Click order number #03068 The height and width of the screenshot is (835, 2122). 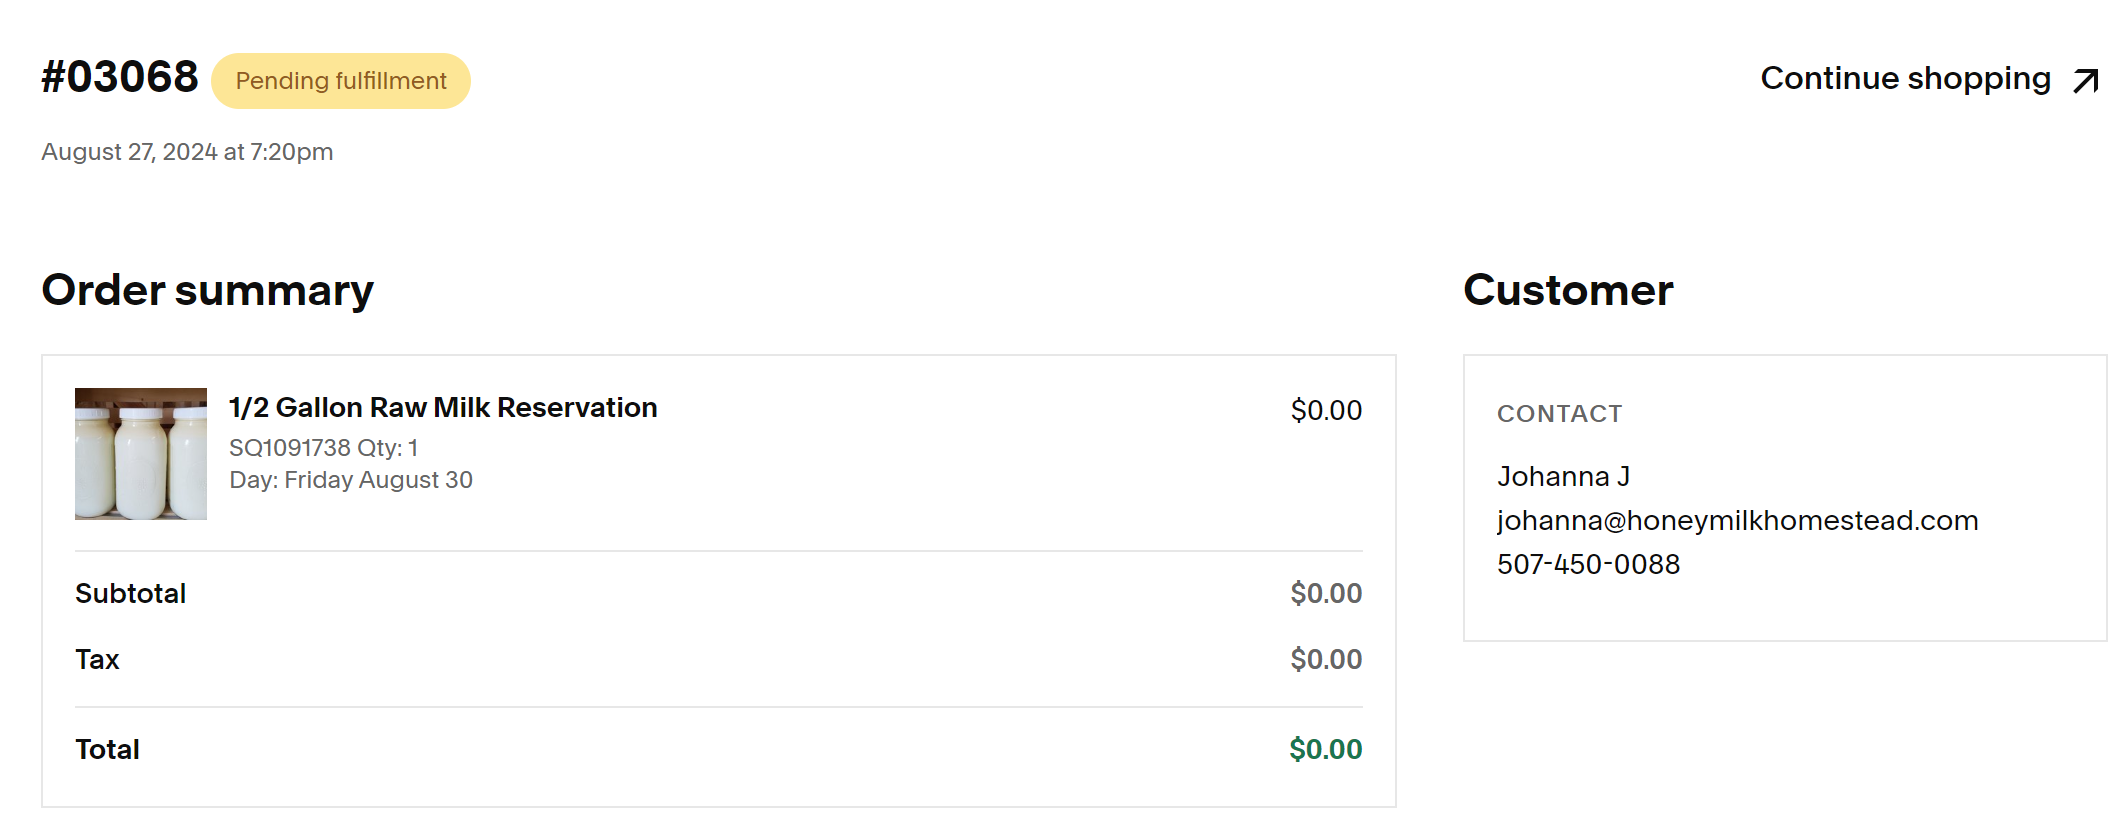click(120, 77)
